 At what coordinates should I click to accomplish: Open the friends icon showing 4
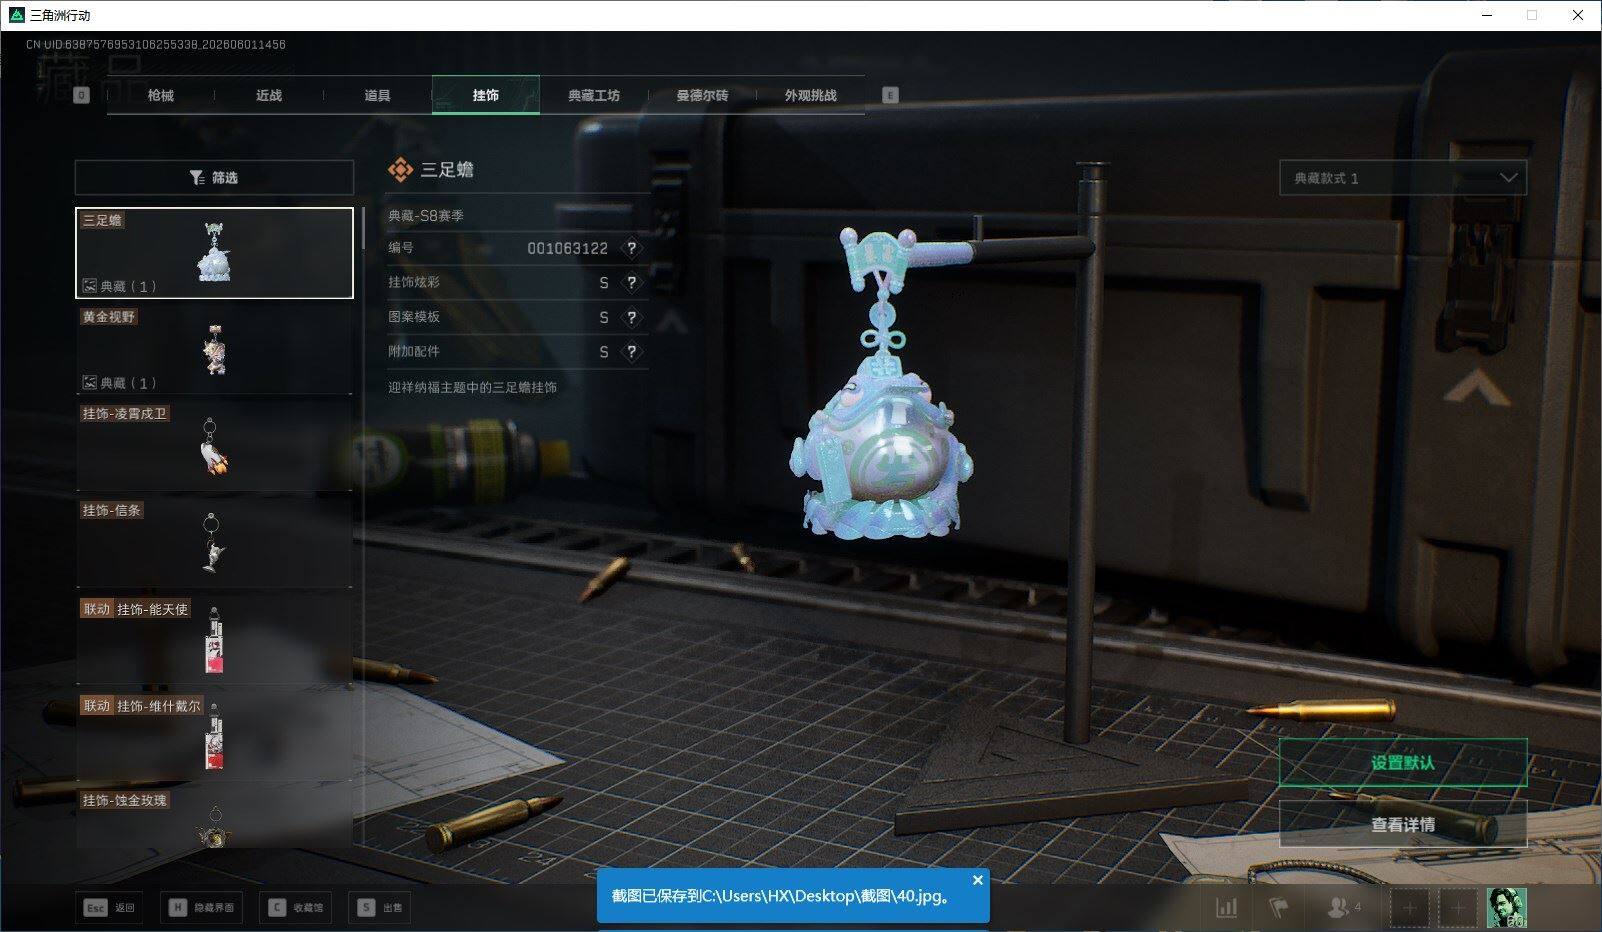[x=1343, y=908]
